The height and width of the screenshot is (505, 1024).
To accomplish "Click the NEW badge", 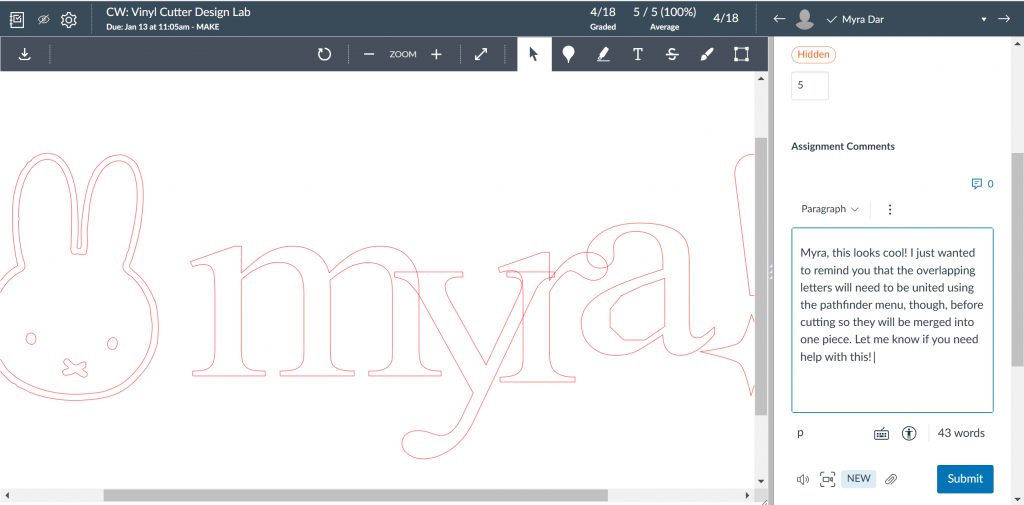I will point(858,478).
